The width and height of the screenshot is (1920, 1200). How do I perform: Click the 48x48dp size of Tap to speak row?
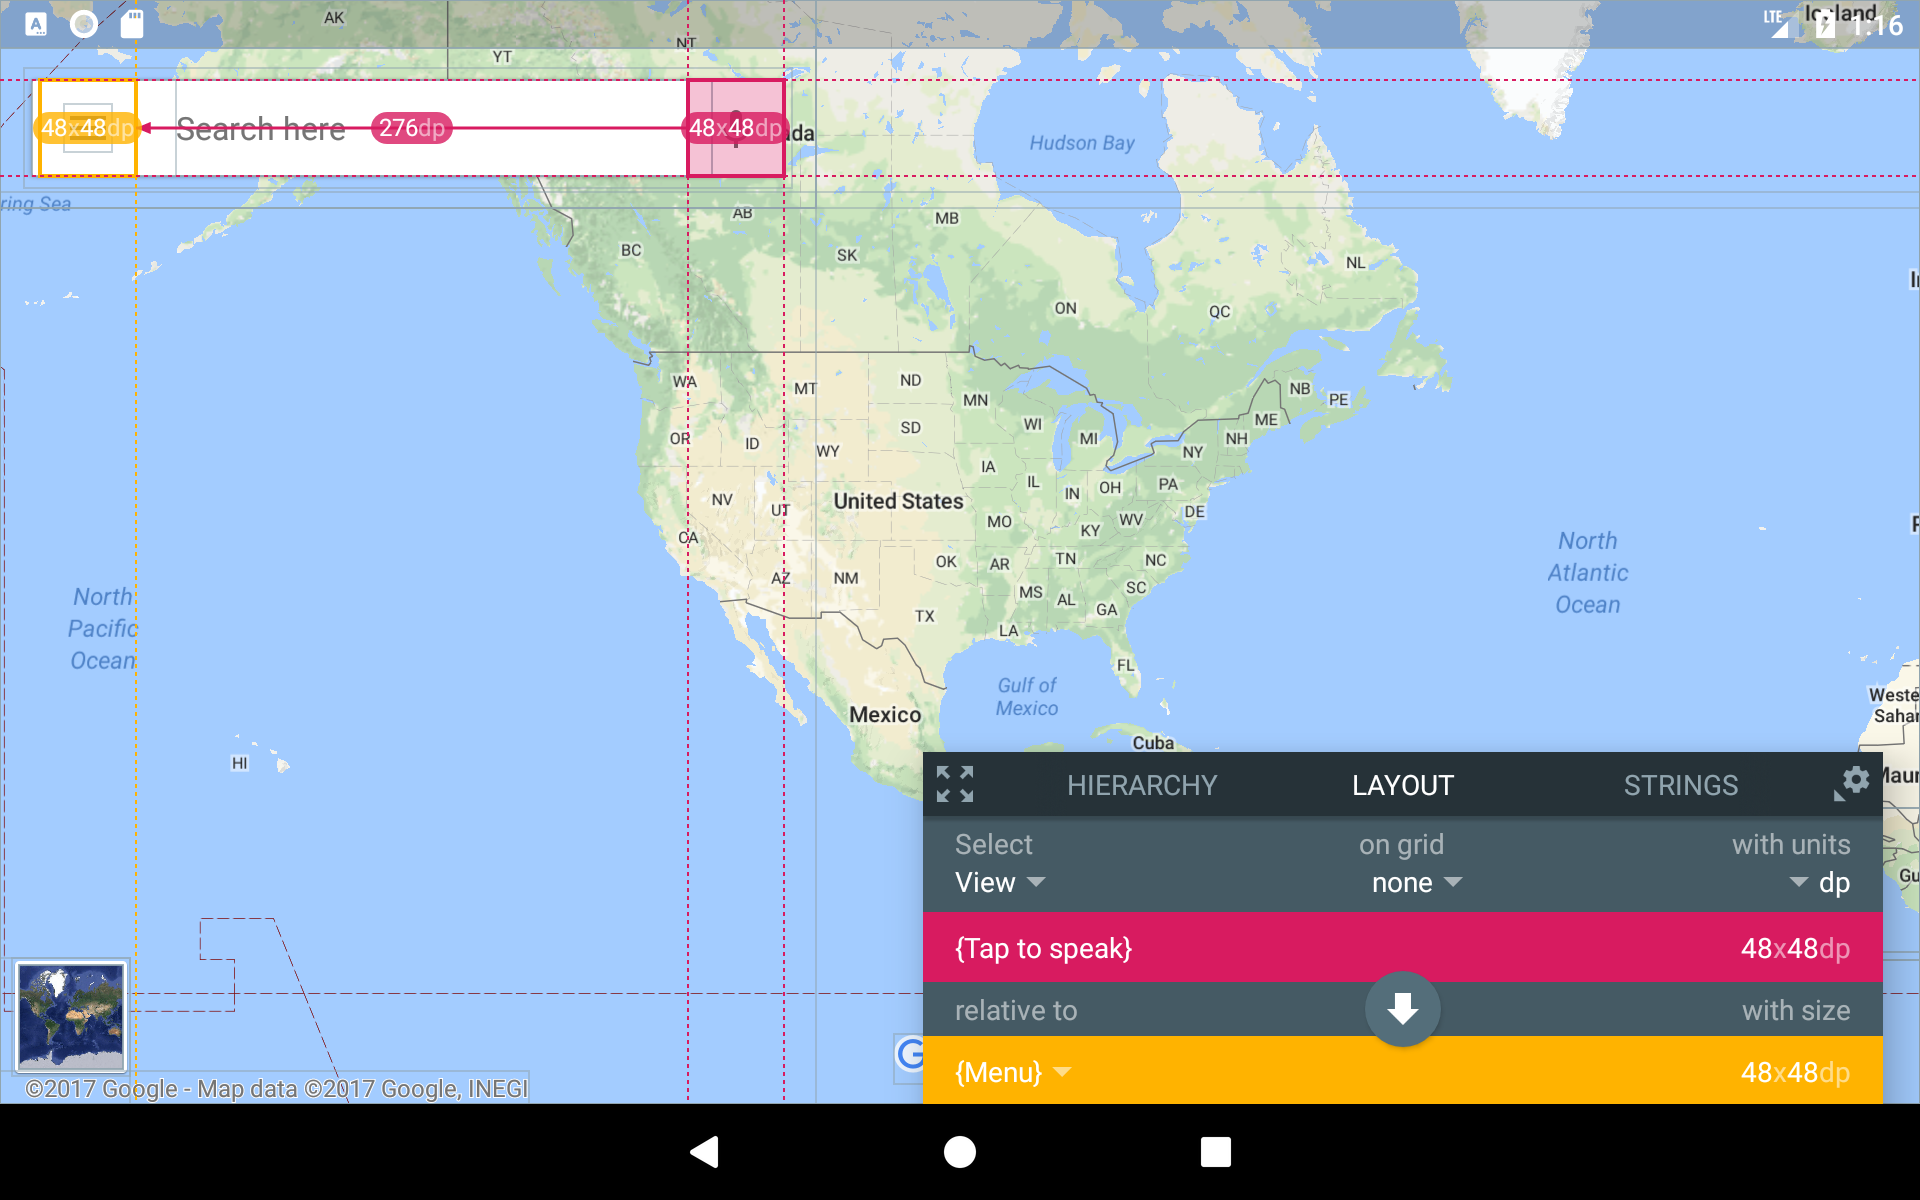pos(1795,948)
